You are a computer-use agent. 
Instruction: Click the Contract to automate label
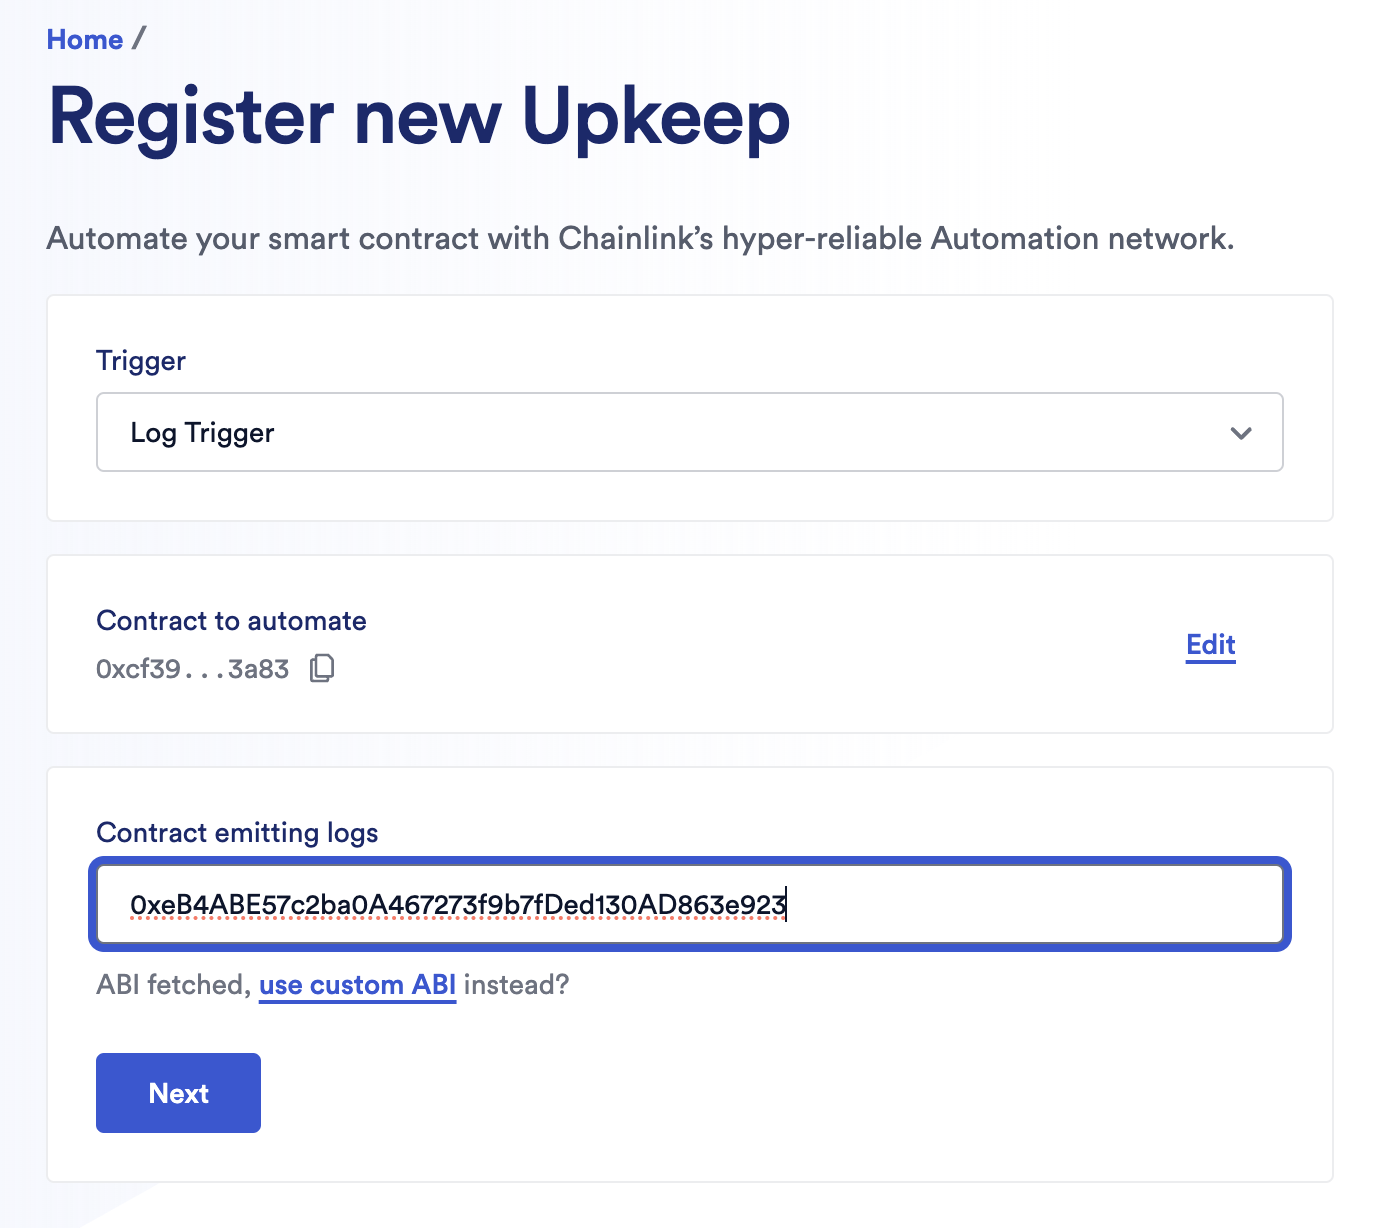pyautogui.click(x=231, y=621)
